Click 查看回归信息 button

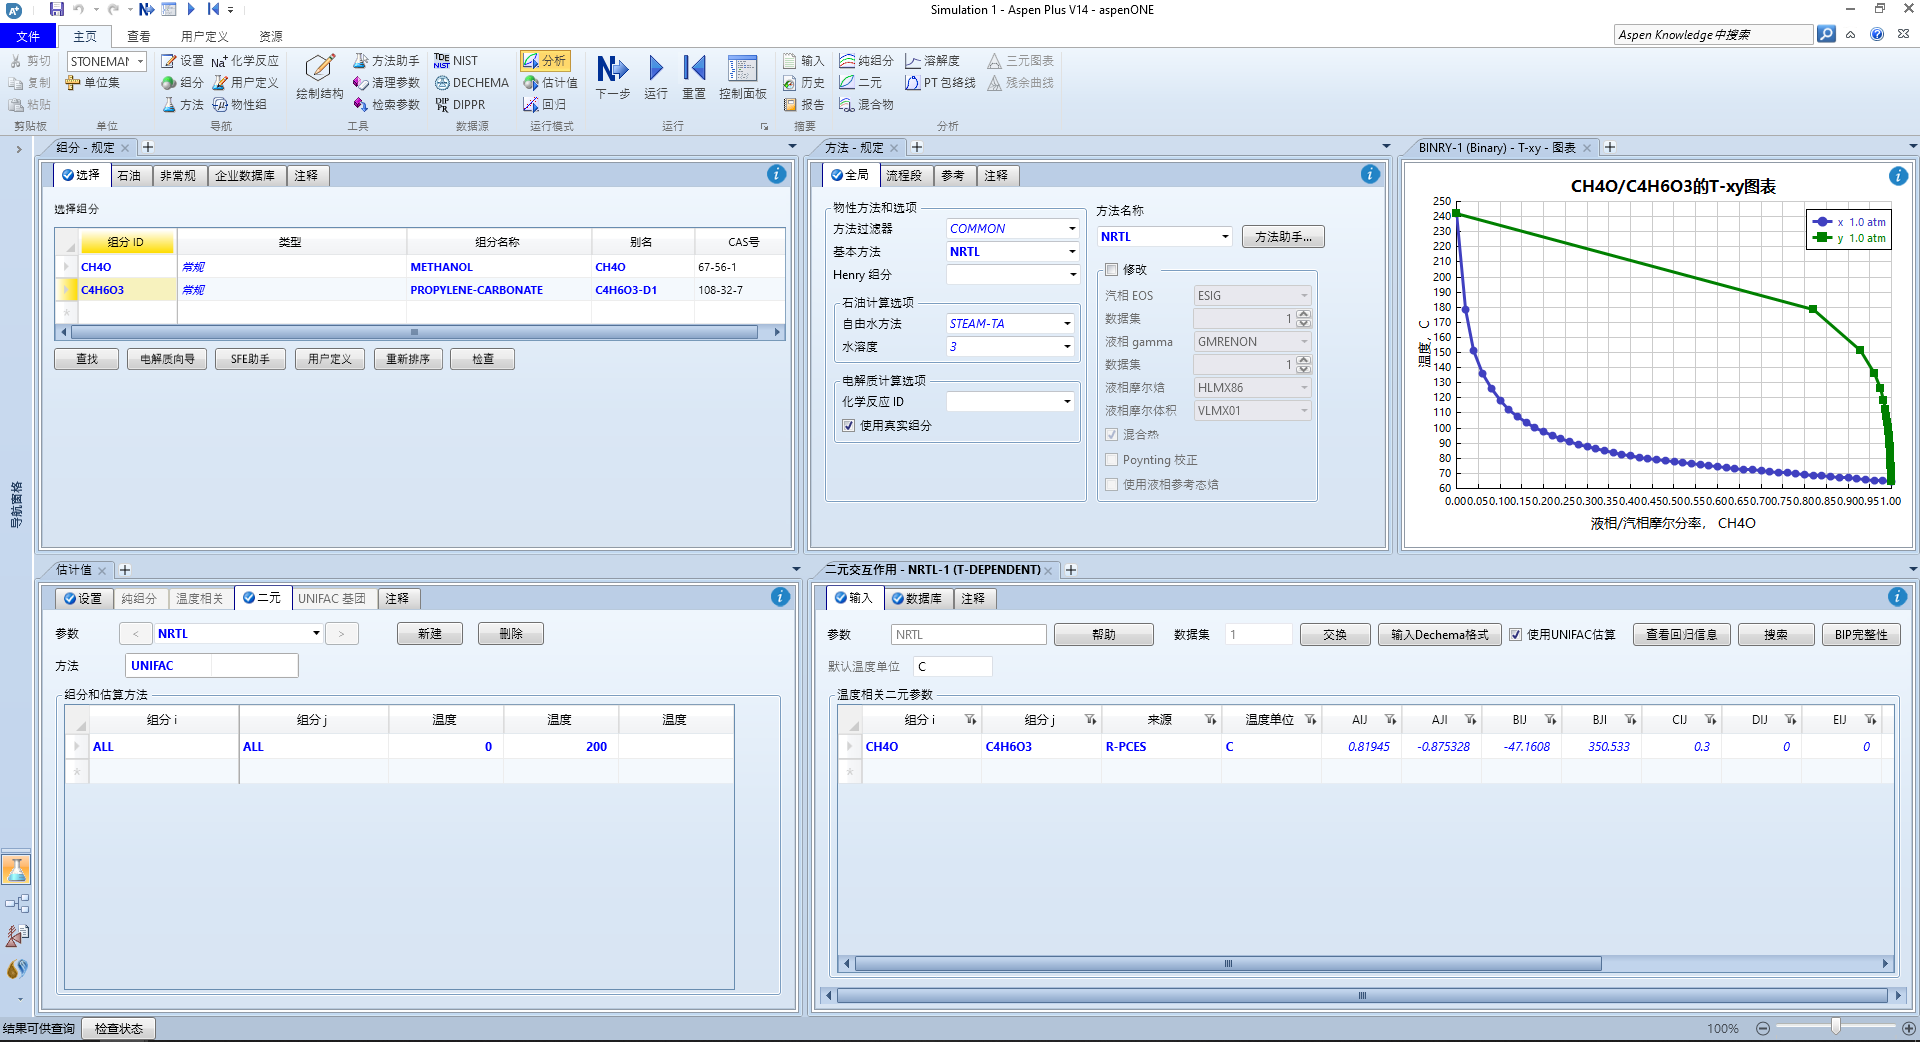pyautogui.click(x=1681, y=635)
